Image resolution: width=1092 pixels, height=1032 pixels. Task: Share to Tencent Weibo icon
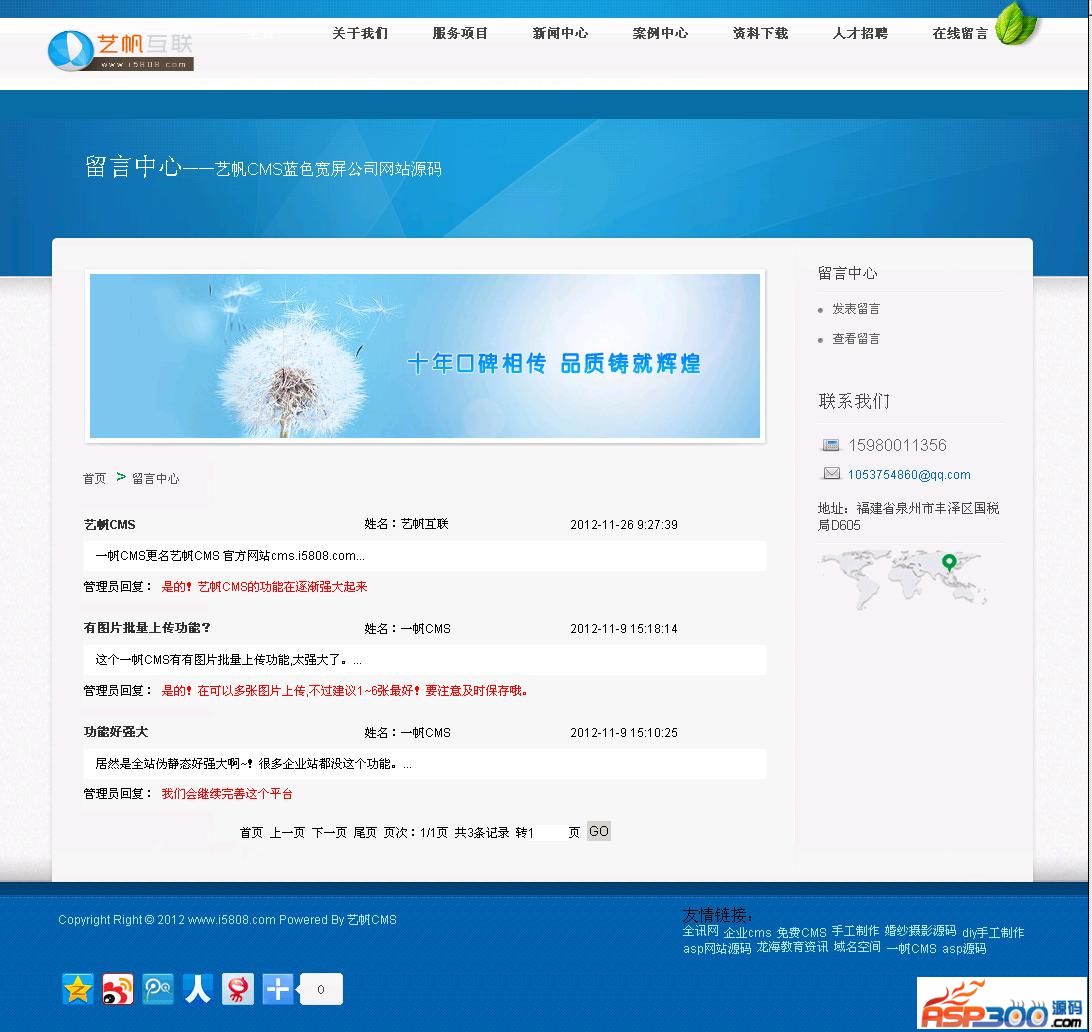(x=157, y=989)
